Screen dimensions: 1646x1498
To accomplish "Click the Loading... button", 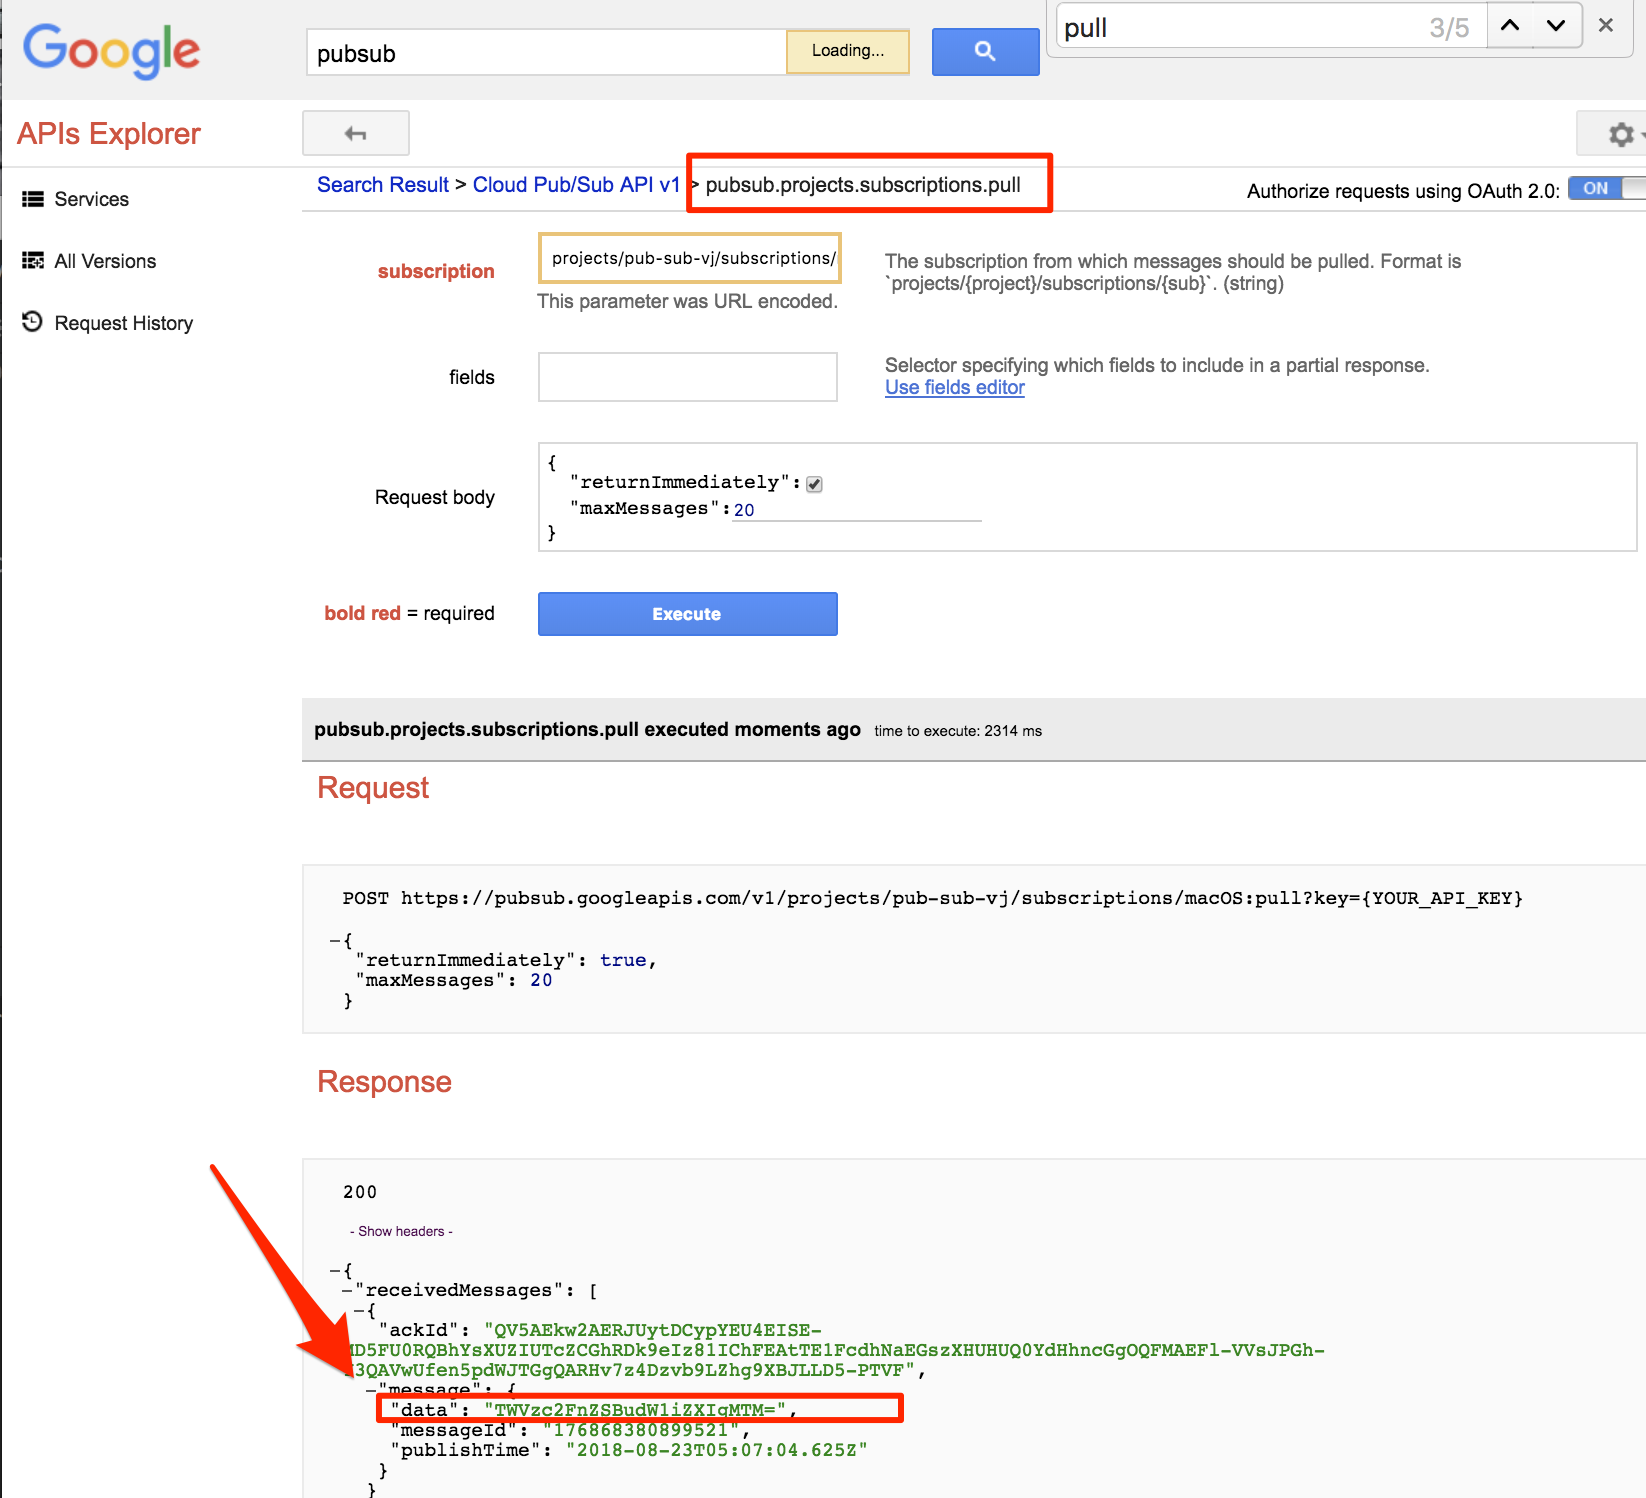I will [x=848, y=51].
